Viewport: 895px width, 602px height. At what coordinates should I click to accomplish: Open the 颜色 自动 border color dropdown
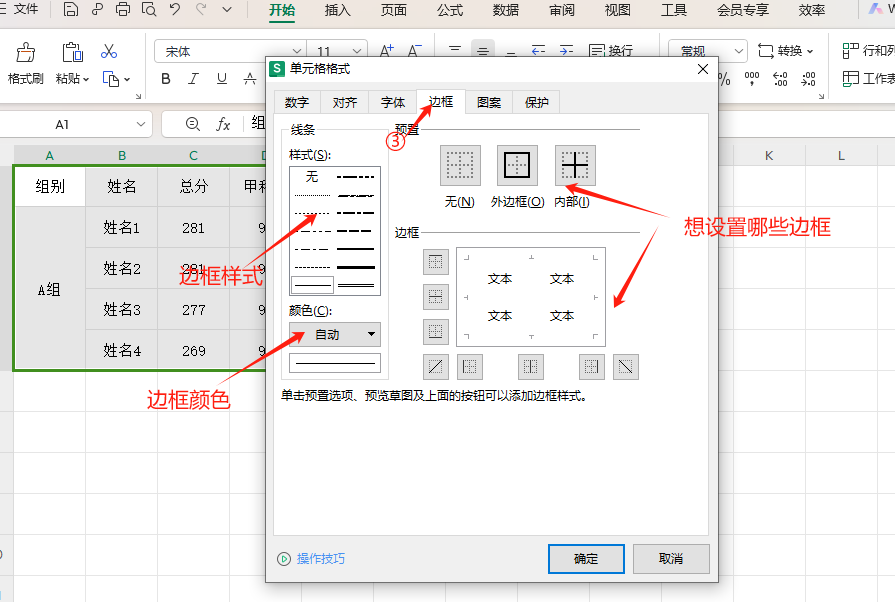[334, 334]
